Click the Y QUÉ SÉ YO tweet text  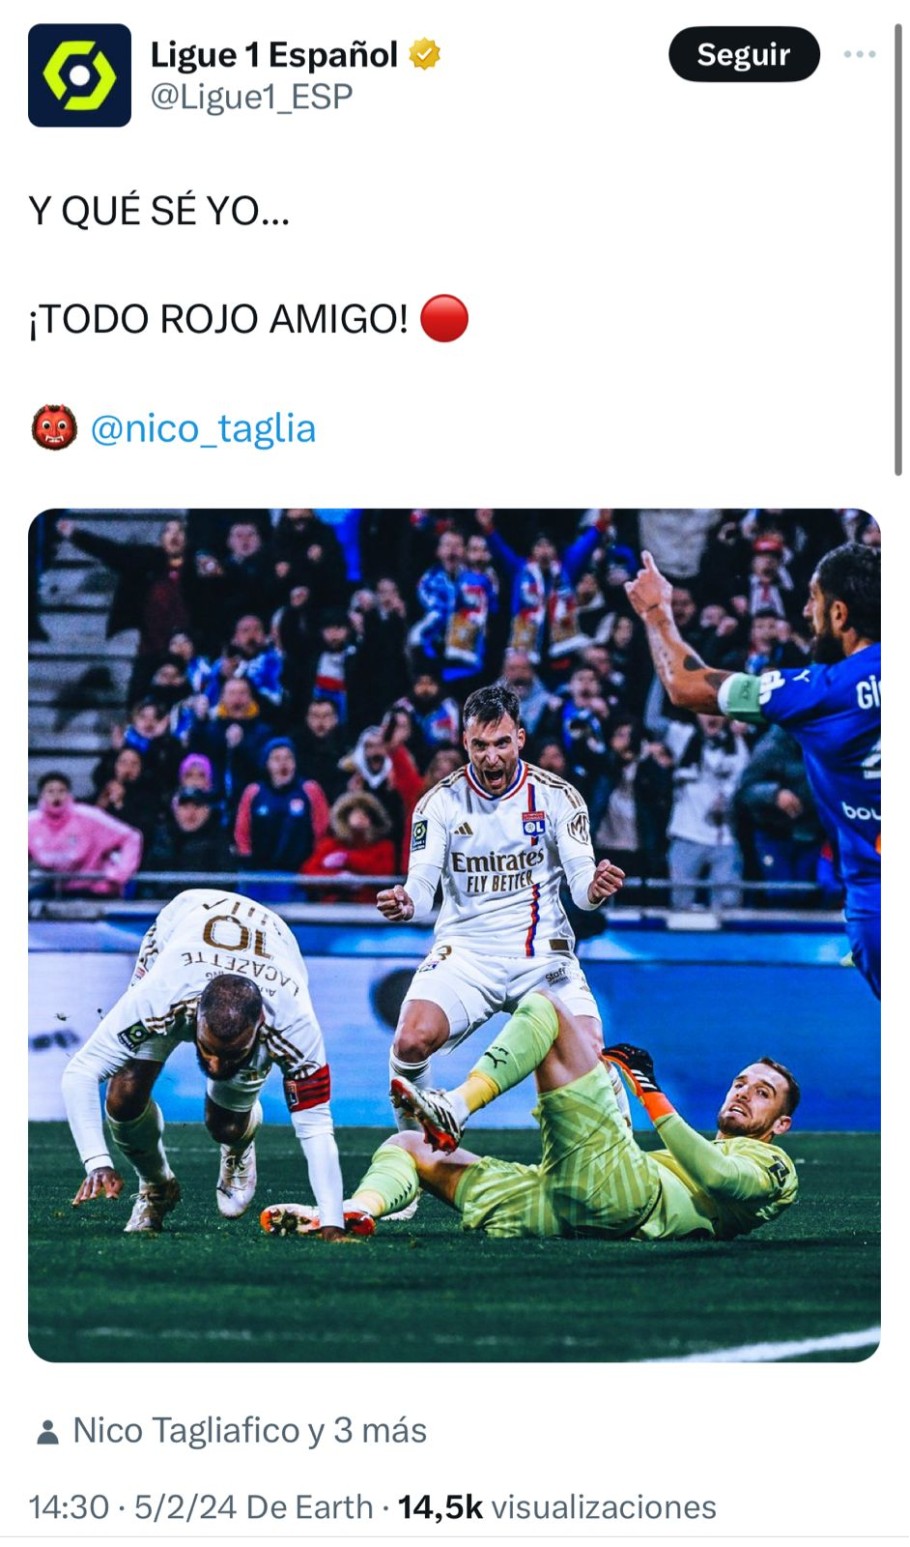(159, 211)
